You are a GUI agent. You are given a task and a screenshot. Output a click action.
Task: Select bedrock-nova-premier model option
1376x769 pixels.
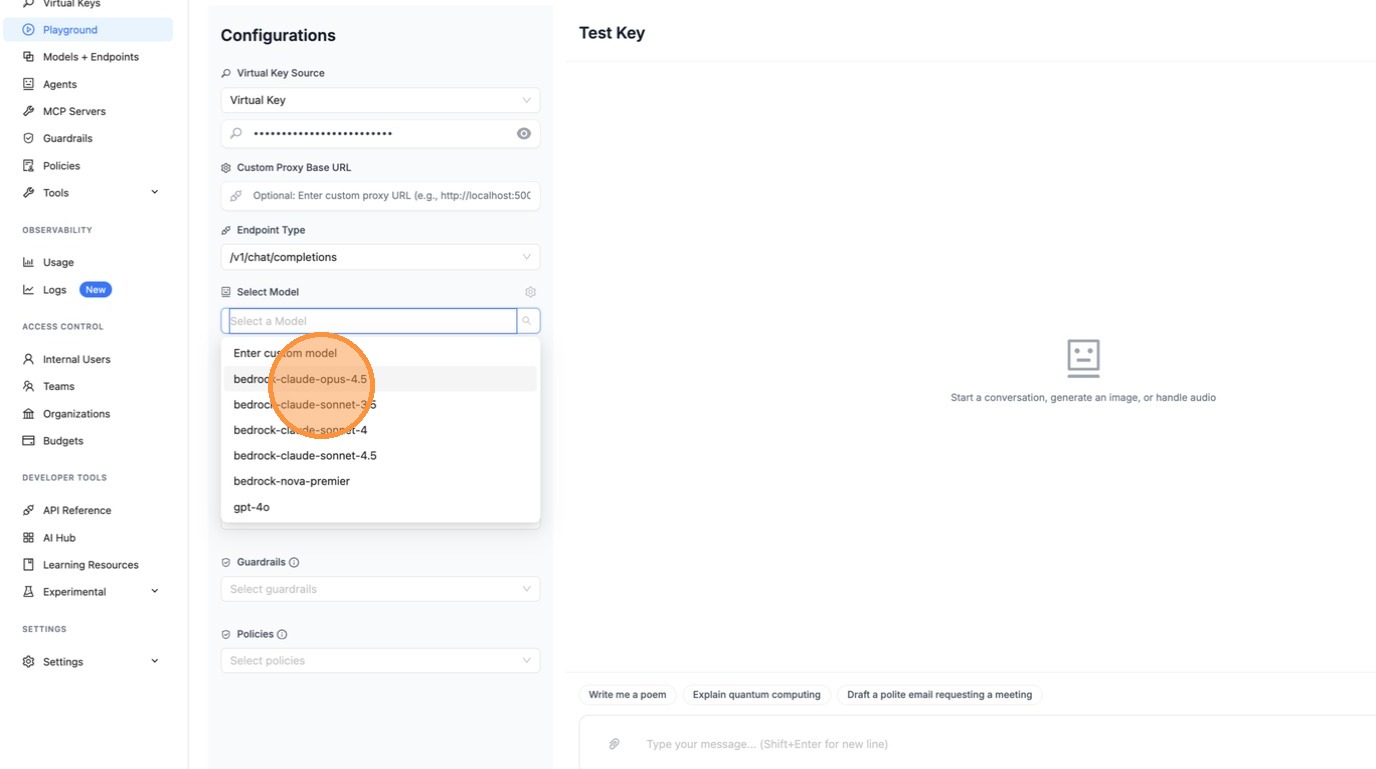pos(292,481)
